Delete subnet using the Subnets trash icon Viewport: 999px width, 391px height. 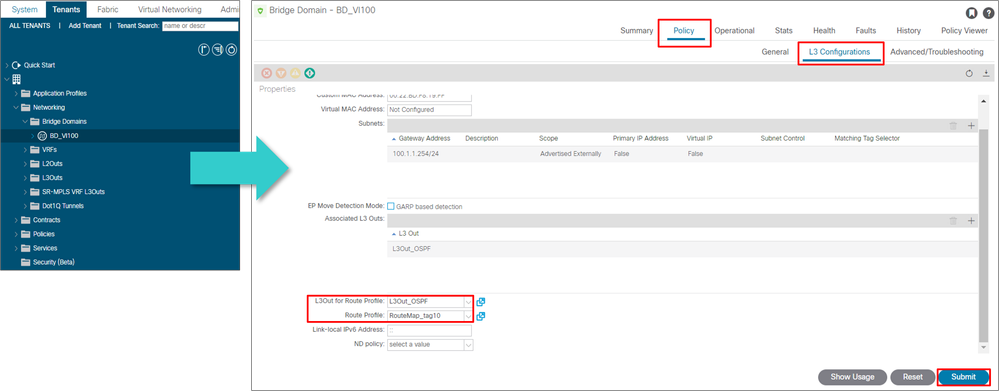click(953, 126)
